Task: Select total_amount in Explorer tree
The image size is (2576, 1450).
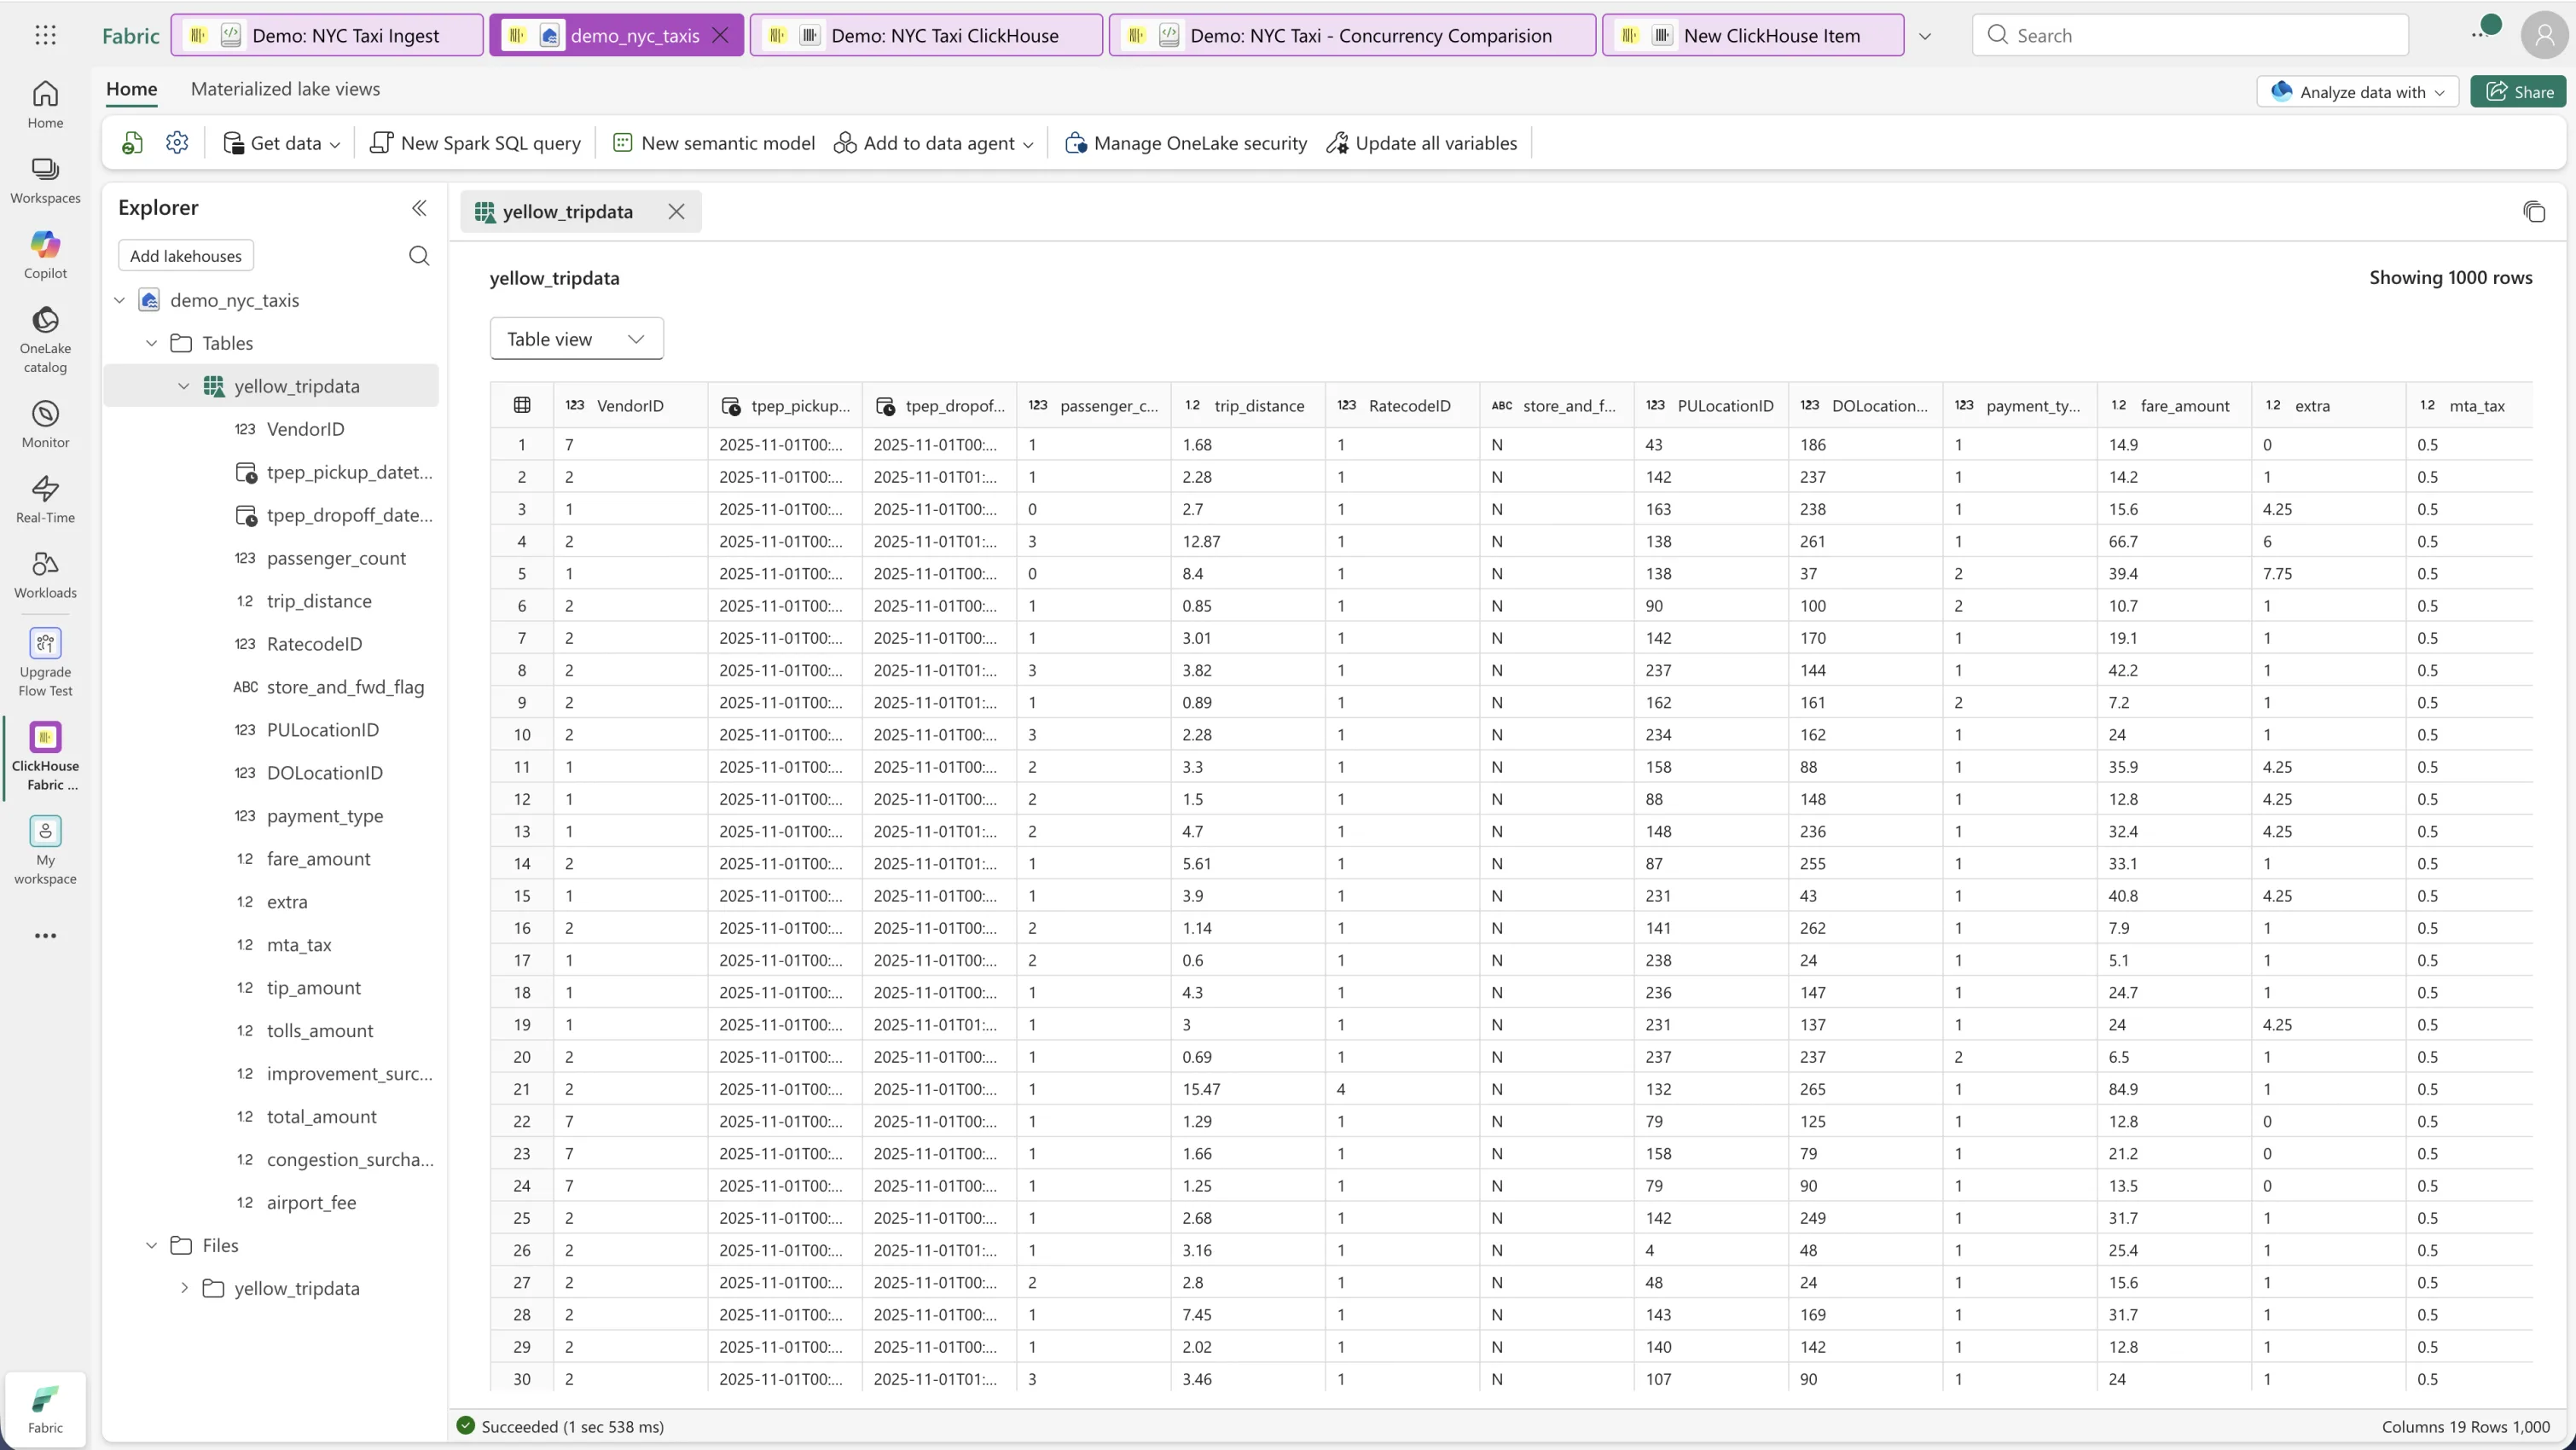Action: click(x=321, y=1116)
